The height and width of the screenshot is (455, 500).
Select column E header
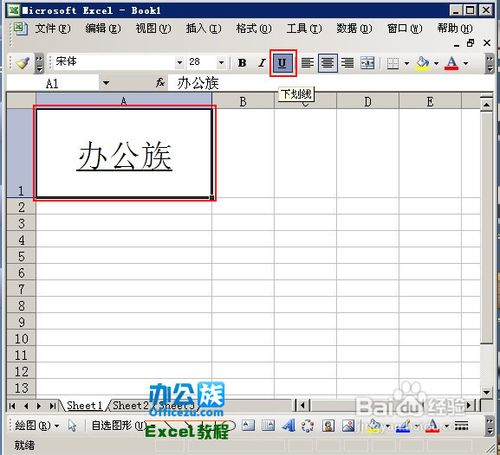point(430,101)
